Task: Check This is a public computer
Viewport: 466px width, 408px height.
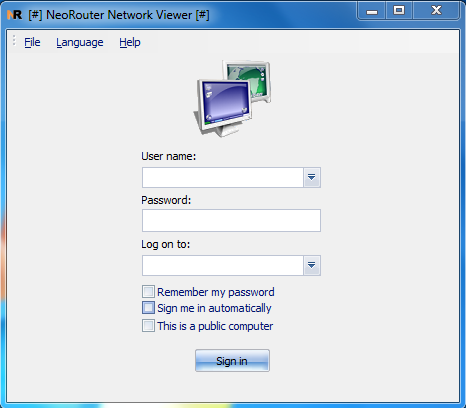Action: (148, 325)
